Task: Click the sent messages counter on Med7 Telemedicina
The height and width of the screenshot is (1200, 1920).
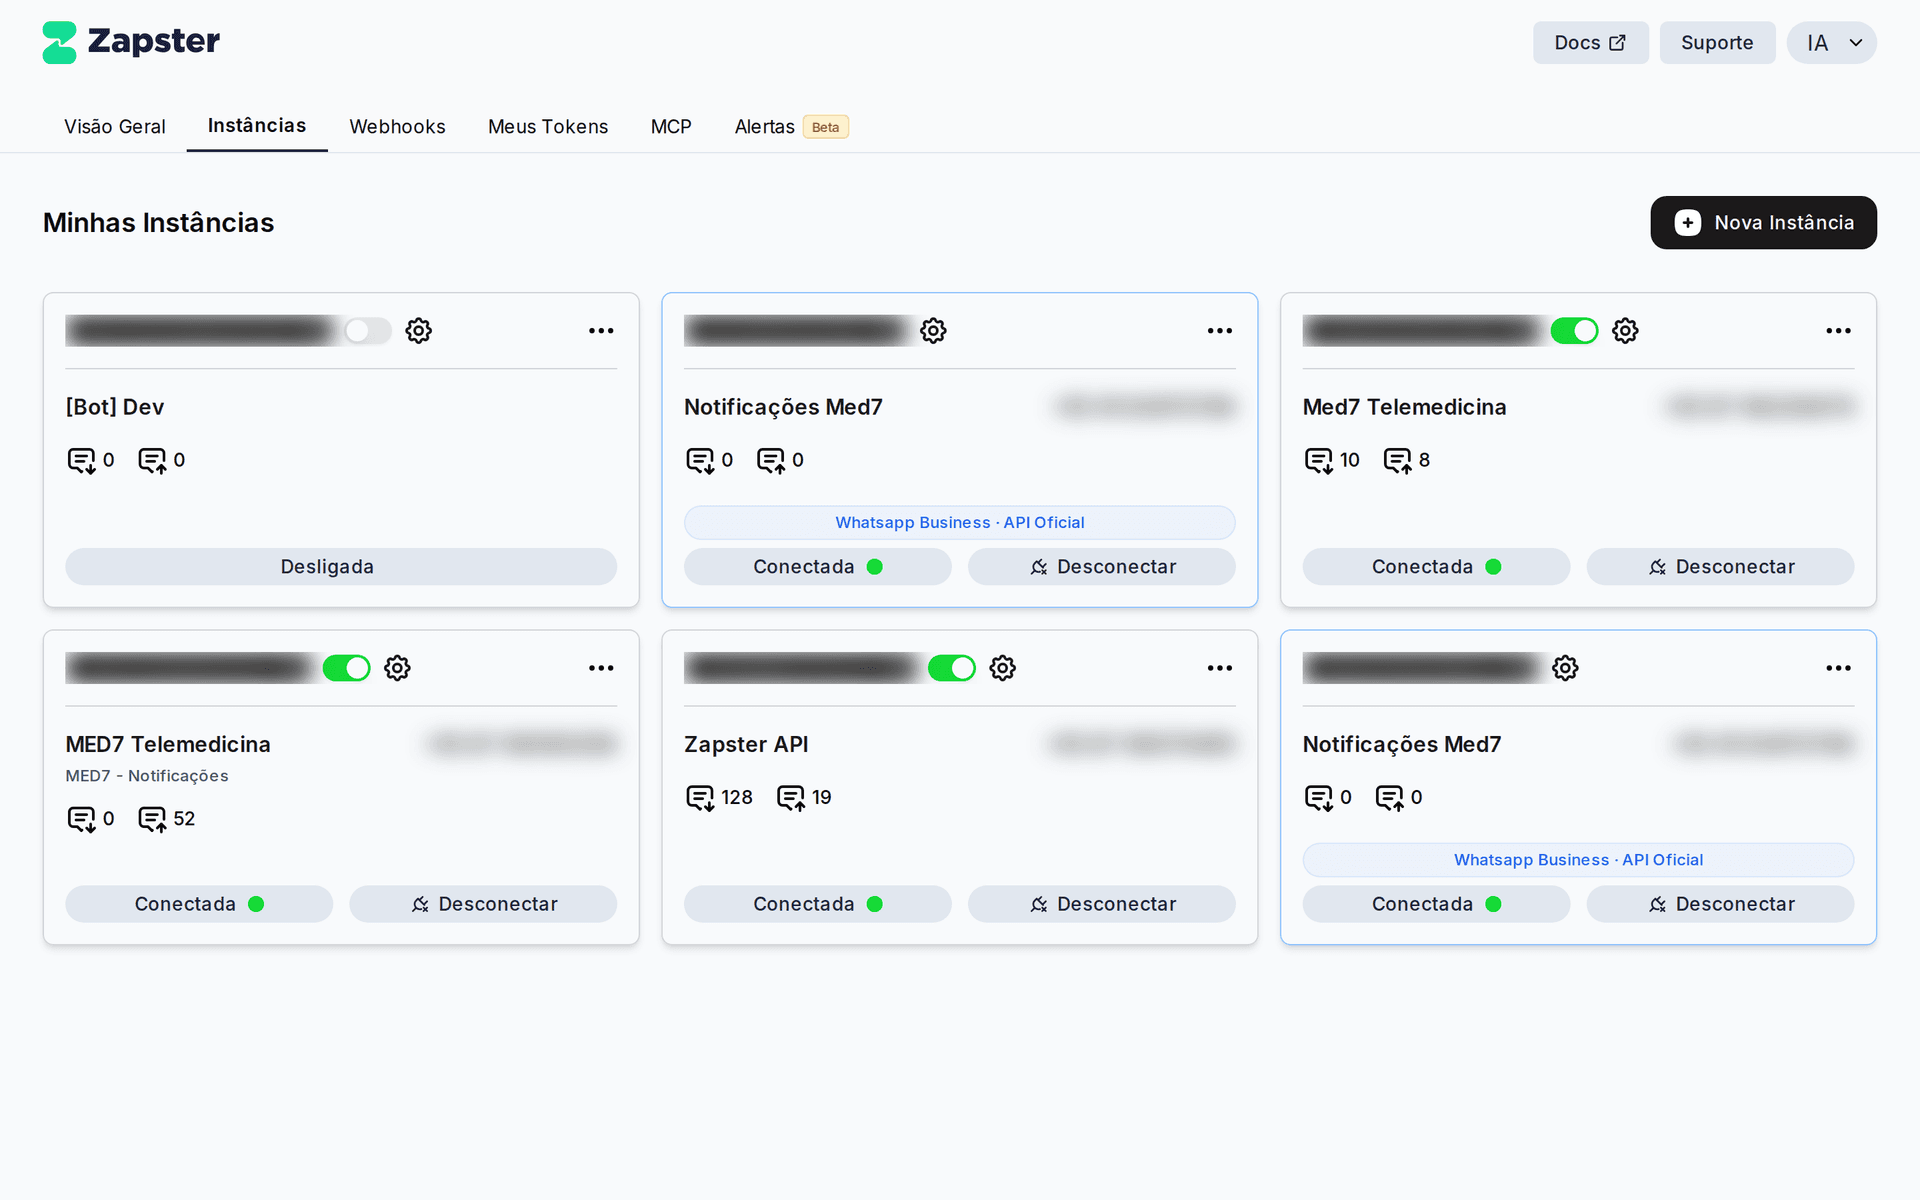Action: [x=1406, y=459]
